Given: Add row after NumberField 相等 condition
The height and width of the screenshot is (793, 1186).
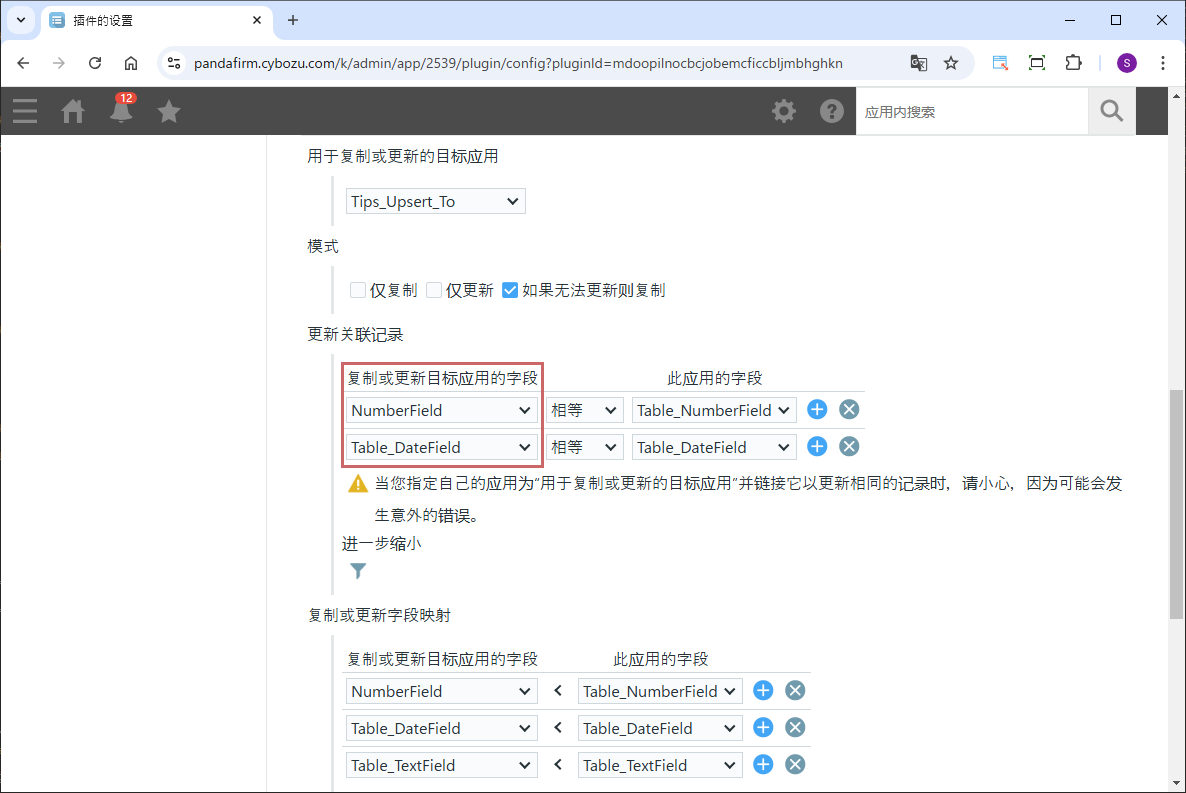Looking at the screenshot, I should coord(817,409).
